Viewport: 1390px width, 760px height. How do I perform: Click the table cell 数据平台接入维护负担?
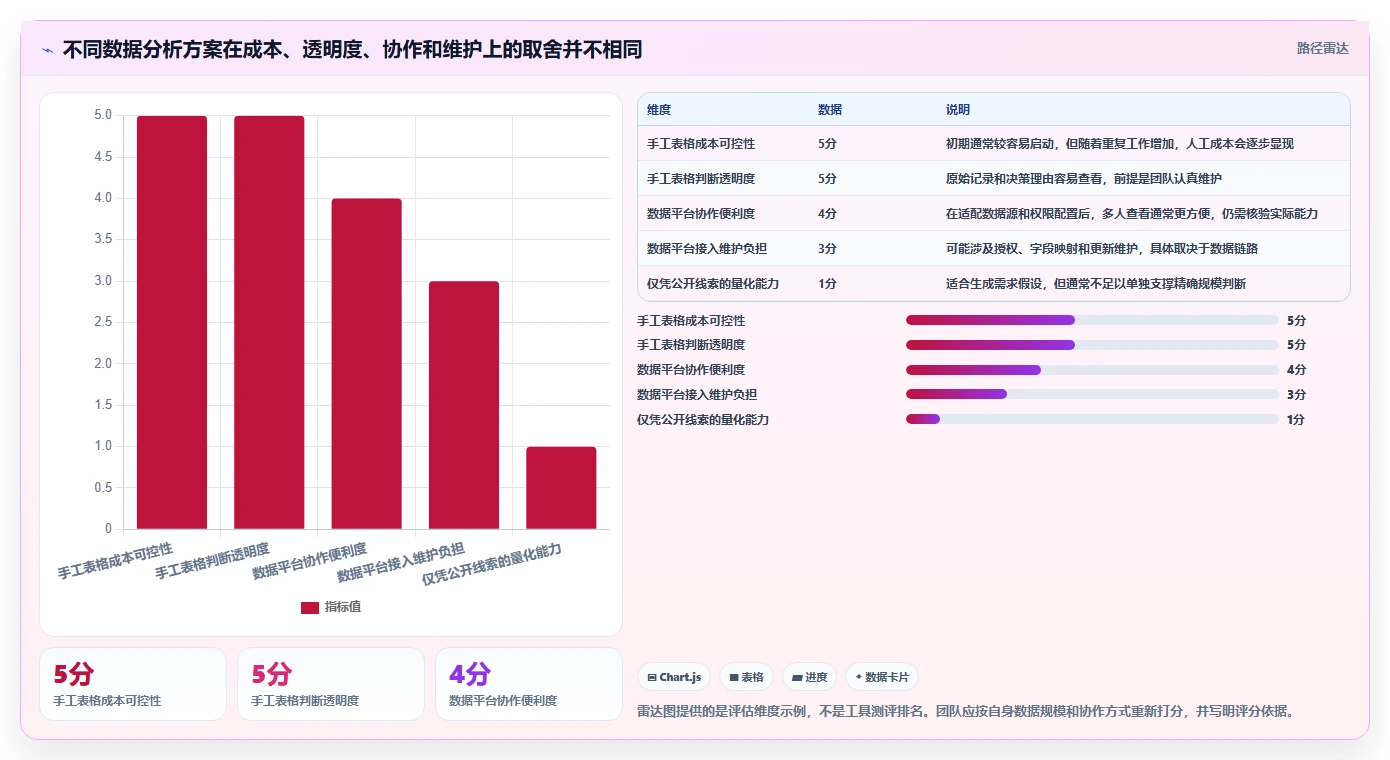click(x=707, y=249)
